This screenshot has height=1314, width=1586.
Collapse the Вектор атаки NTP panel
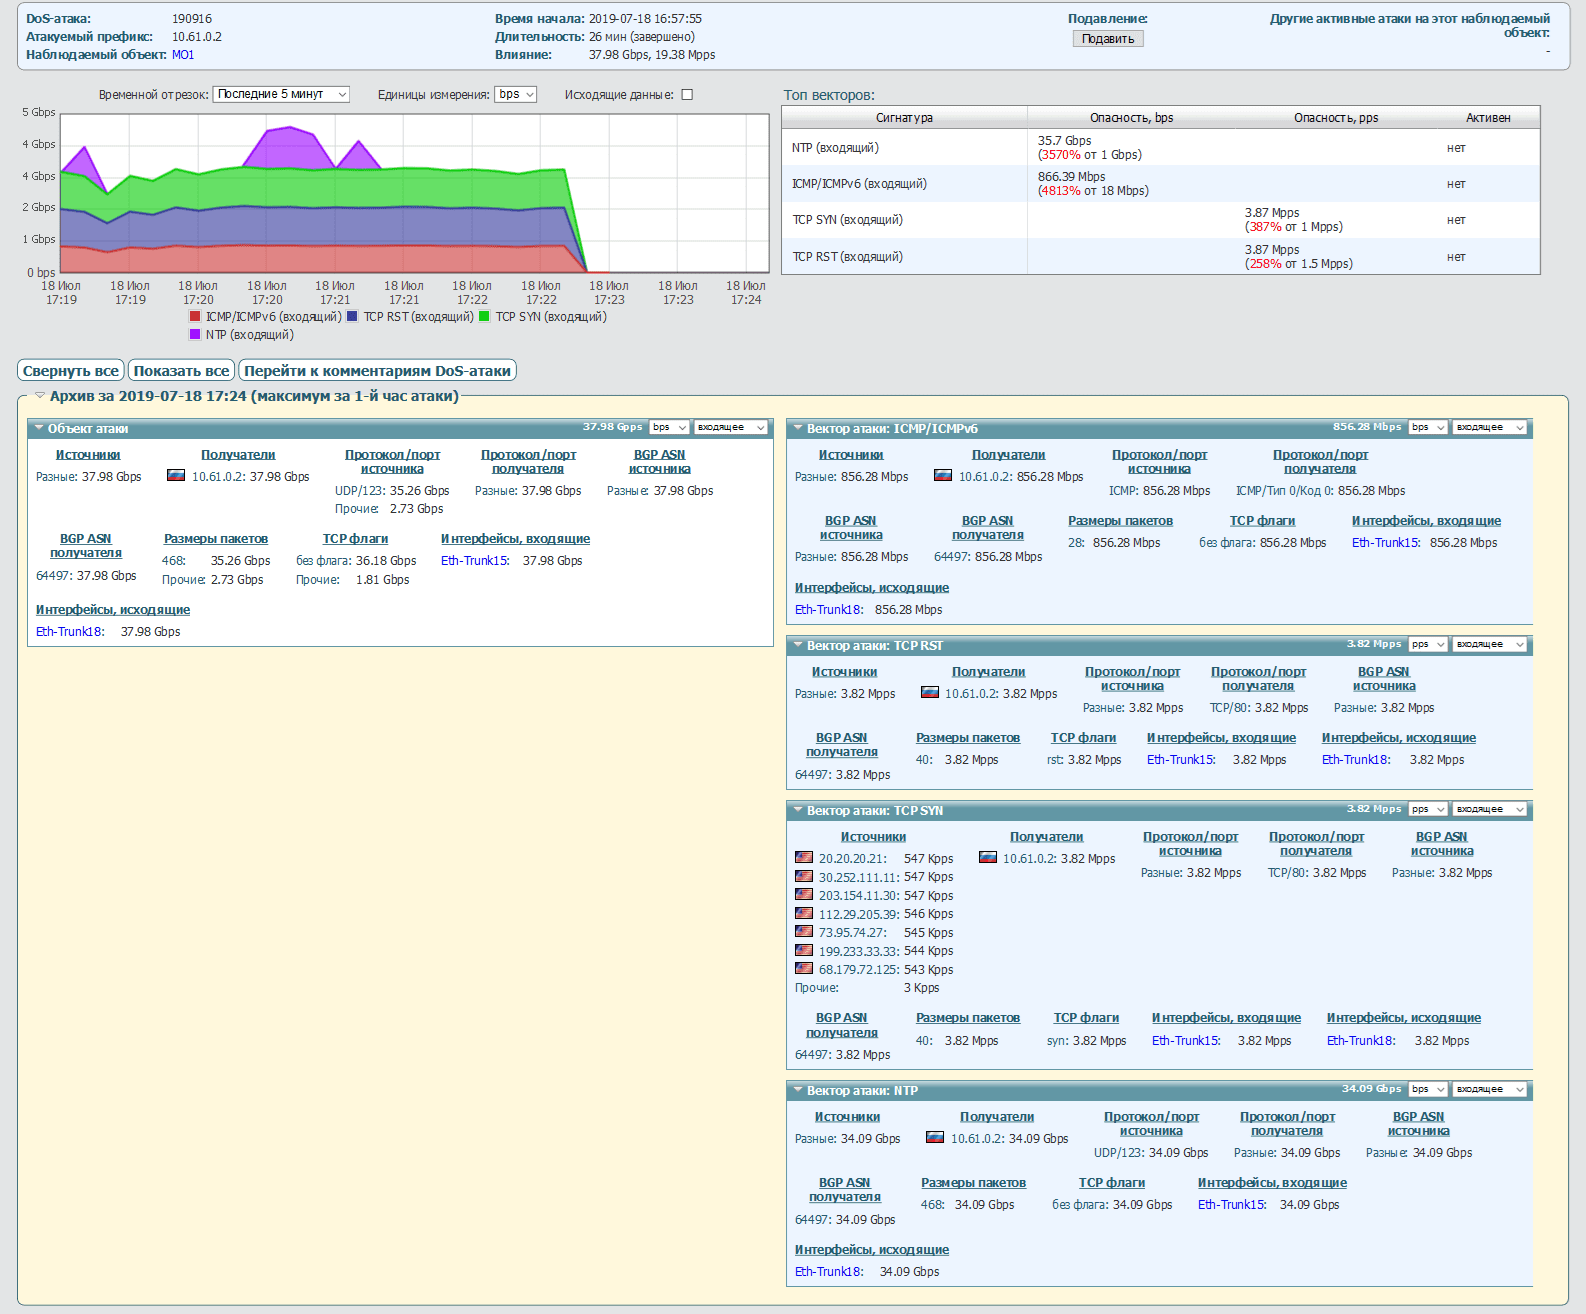click(x=798, y=1090)
